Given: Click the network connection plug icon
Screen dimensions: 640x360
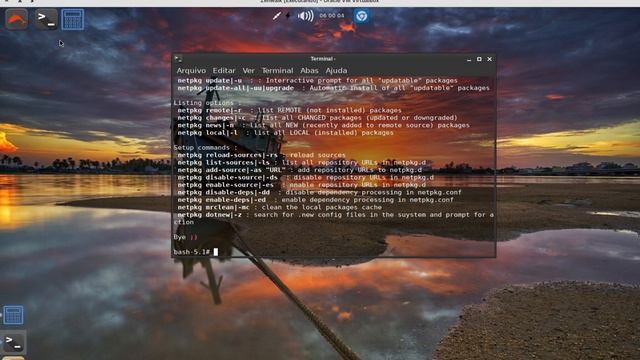Looking at the screenshot, I should [x=276, y=16].
